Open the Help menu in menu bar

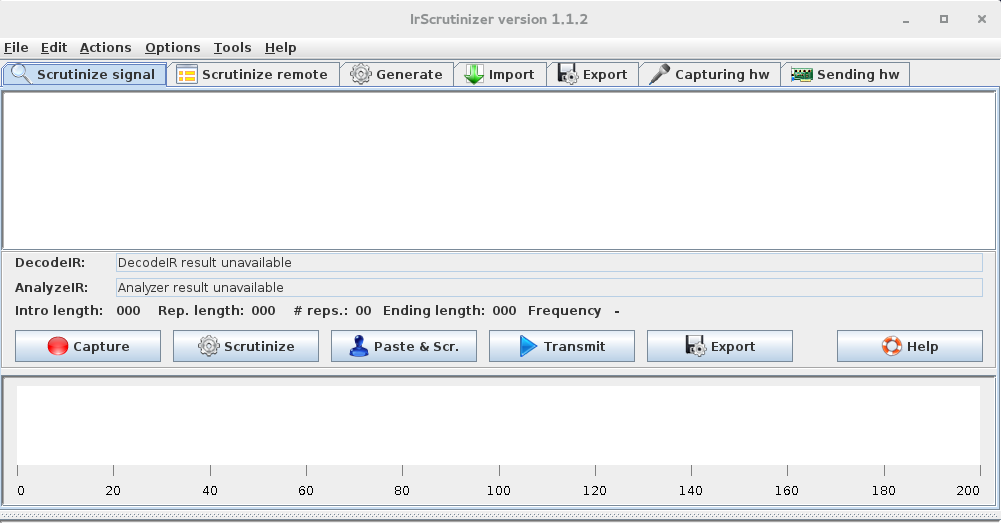pos(280,48)
